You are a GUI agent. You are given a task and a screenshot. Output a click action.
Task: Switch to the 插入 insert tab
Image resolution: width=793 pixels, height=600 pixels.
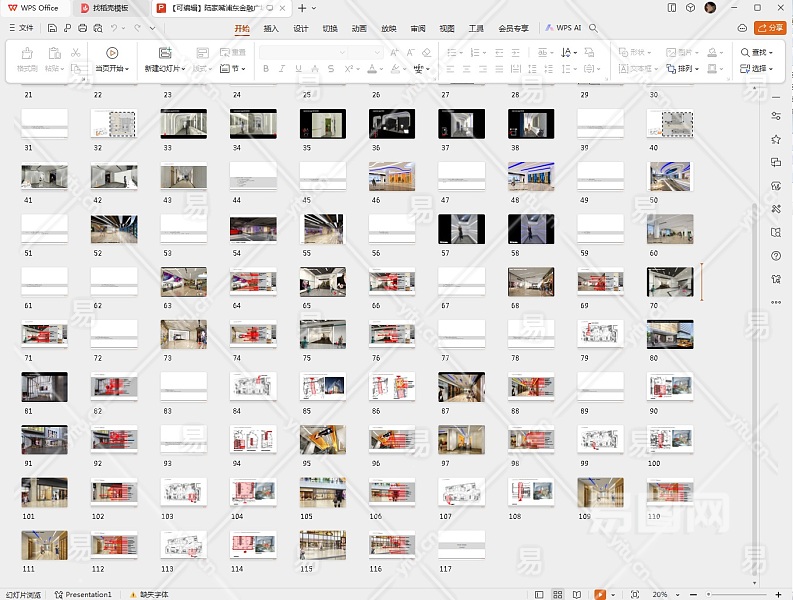(271, 29)
